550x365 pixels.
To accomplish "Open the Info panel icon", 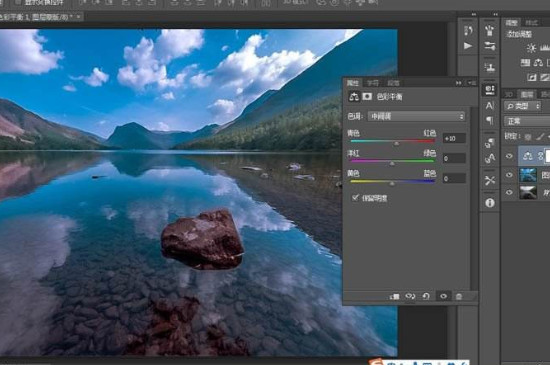I will pos(490,203).
